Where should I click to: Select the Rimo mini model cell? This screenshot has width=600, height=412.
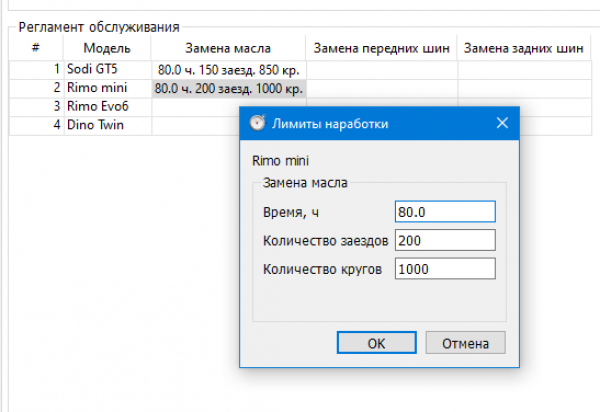pyautogui.click(x=107, y=89)
